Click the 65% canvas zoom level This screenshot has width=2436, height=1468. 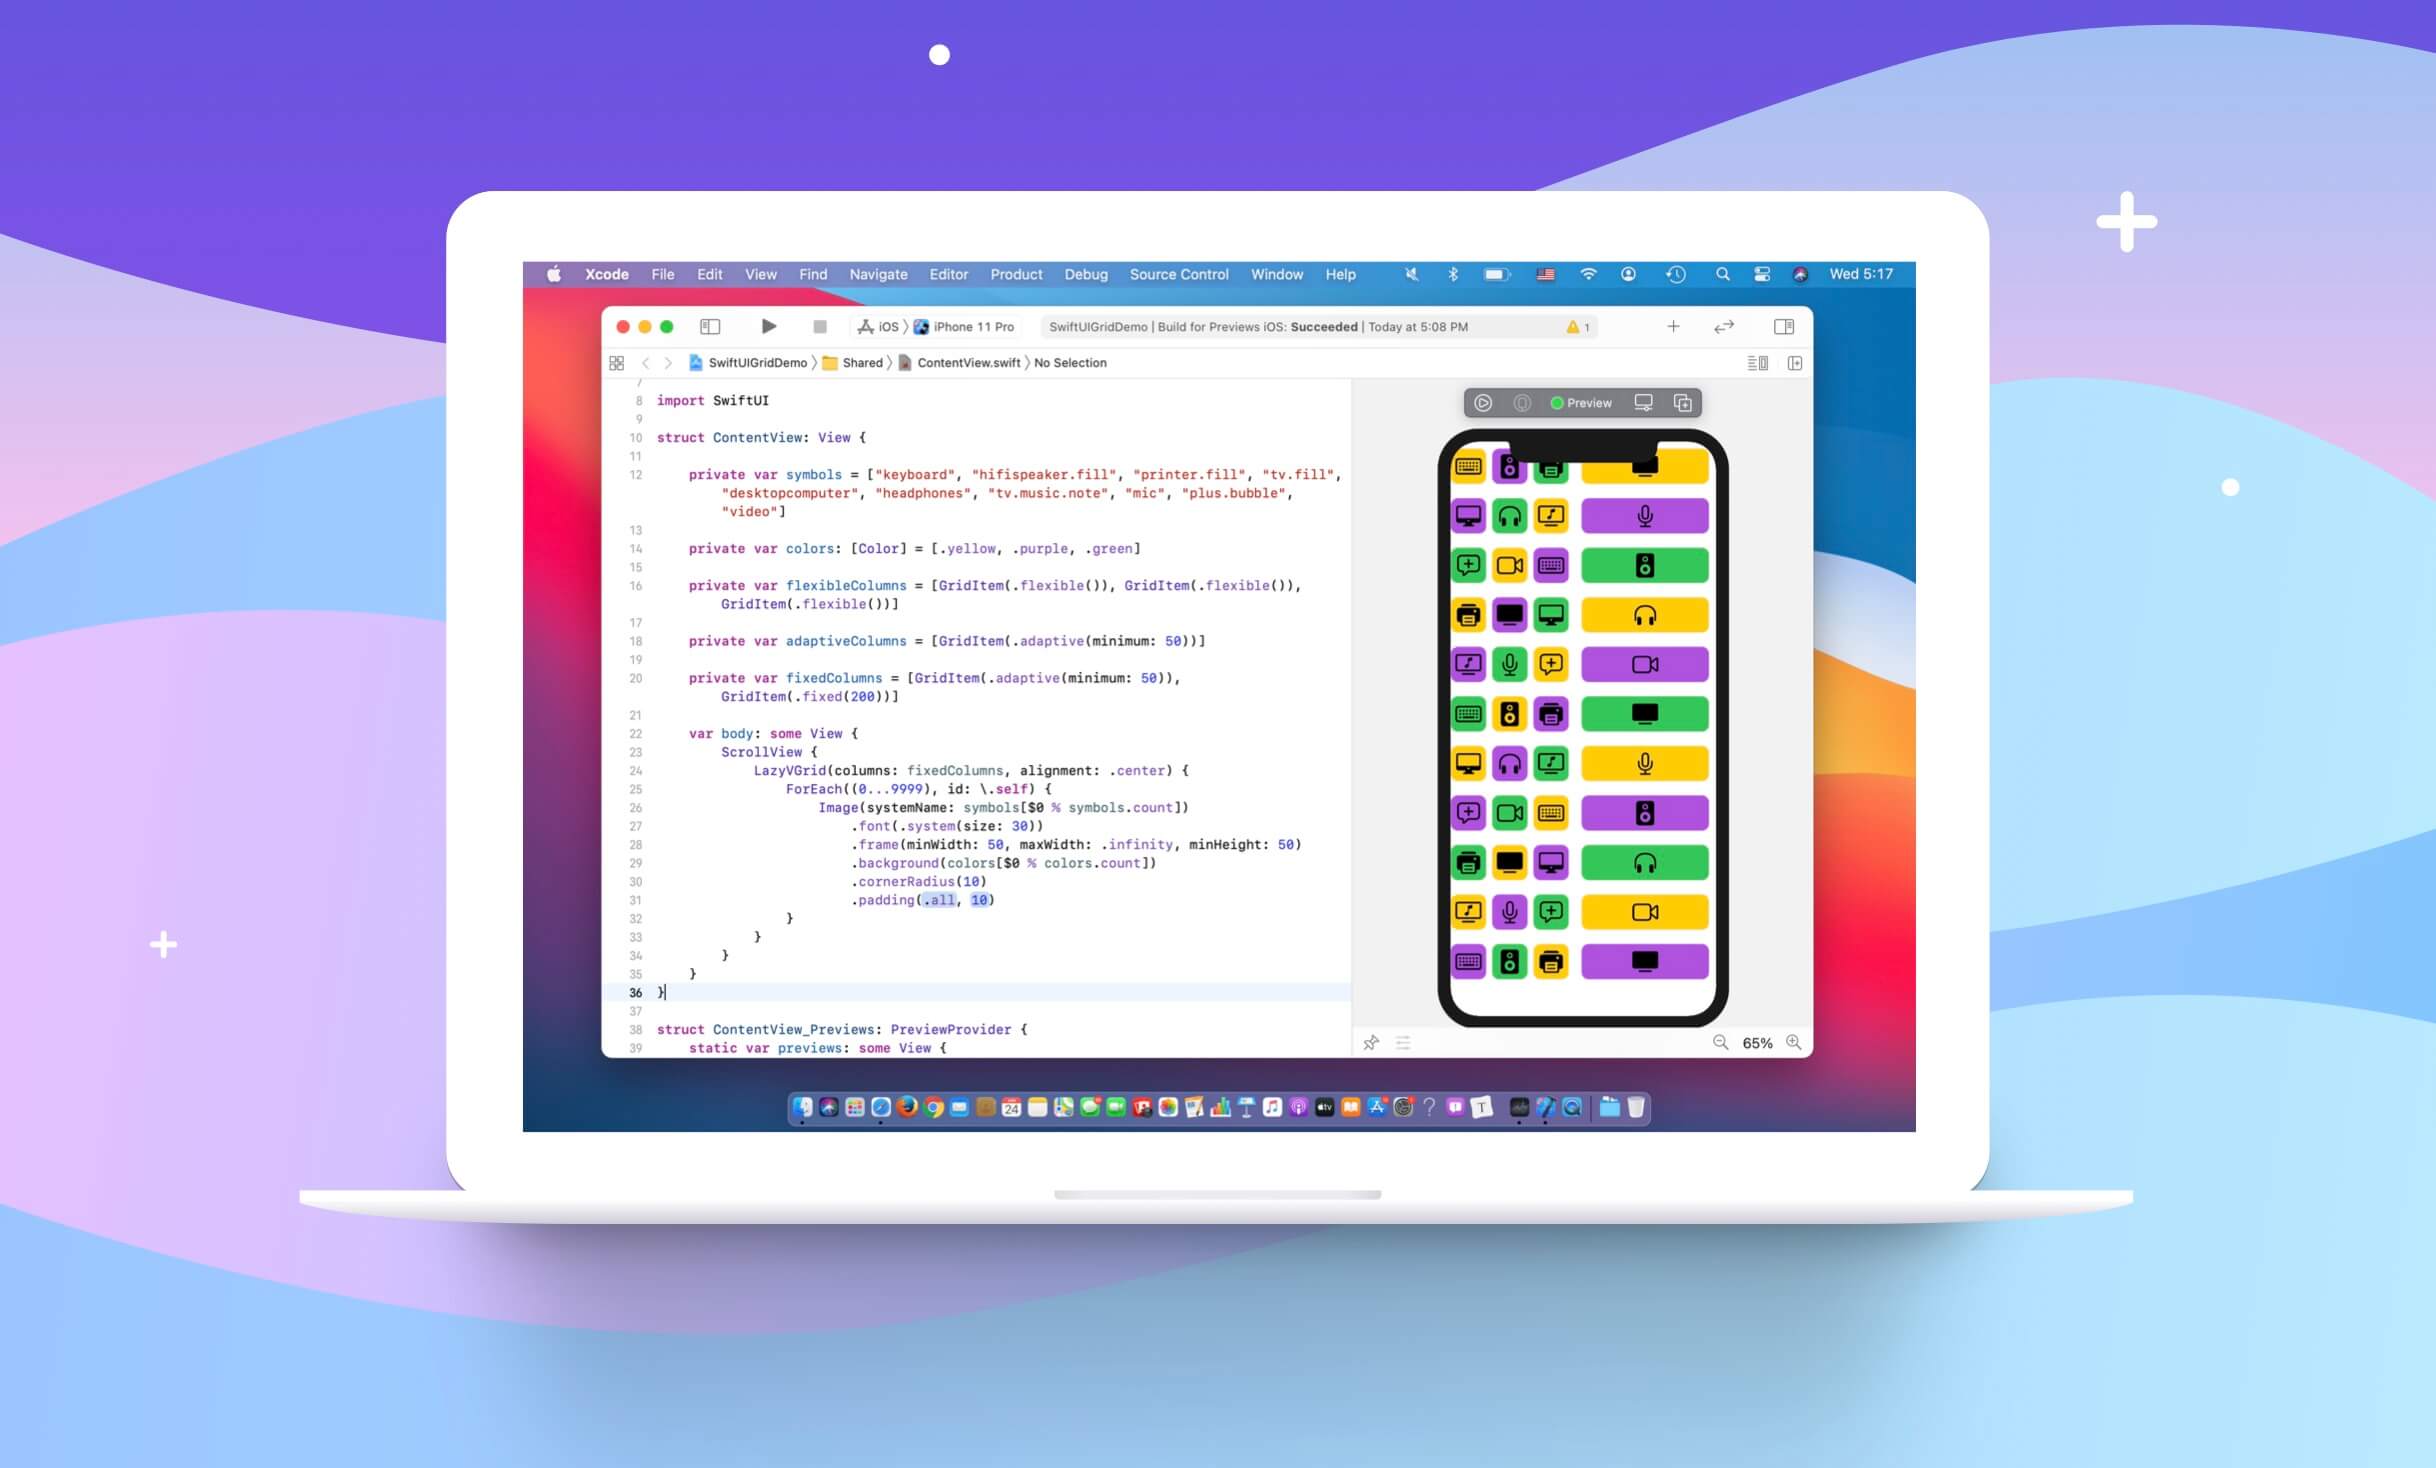coord(1757,1043)
